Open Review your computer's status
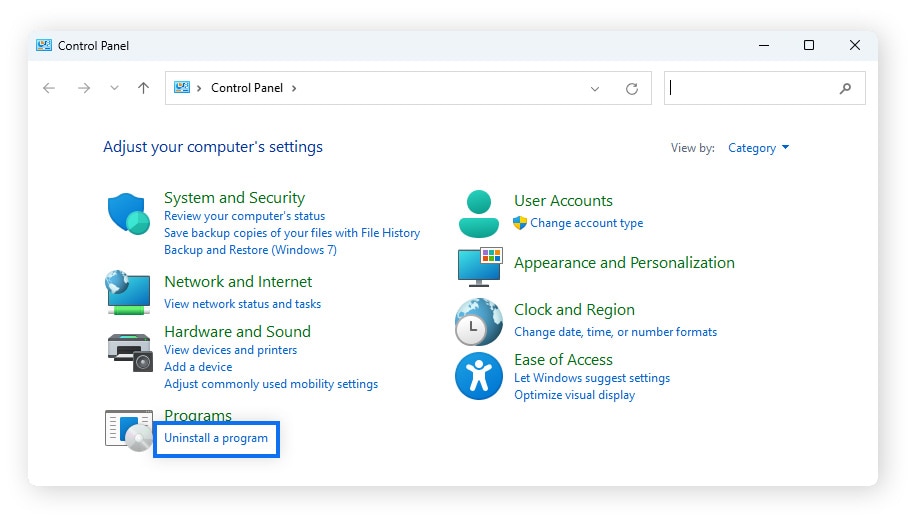Screen dimensions: 910x515 coord(244,216)
